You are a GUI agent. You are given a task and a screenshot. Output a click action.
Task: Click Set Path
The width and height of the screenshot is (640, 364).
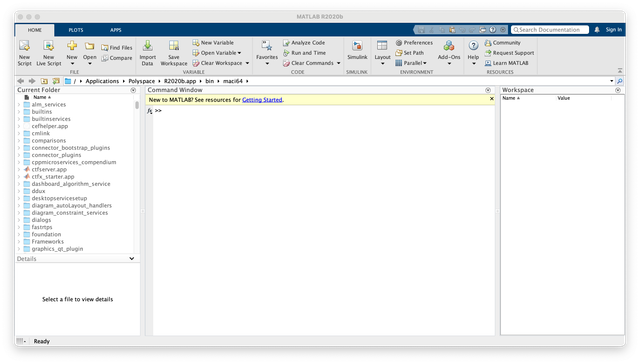409,53
